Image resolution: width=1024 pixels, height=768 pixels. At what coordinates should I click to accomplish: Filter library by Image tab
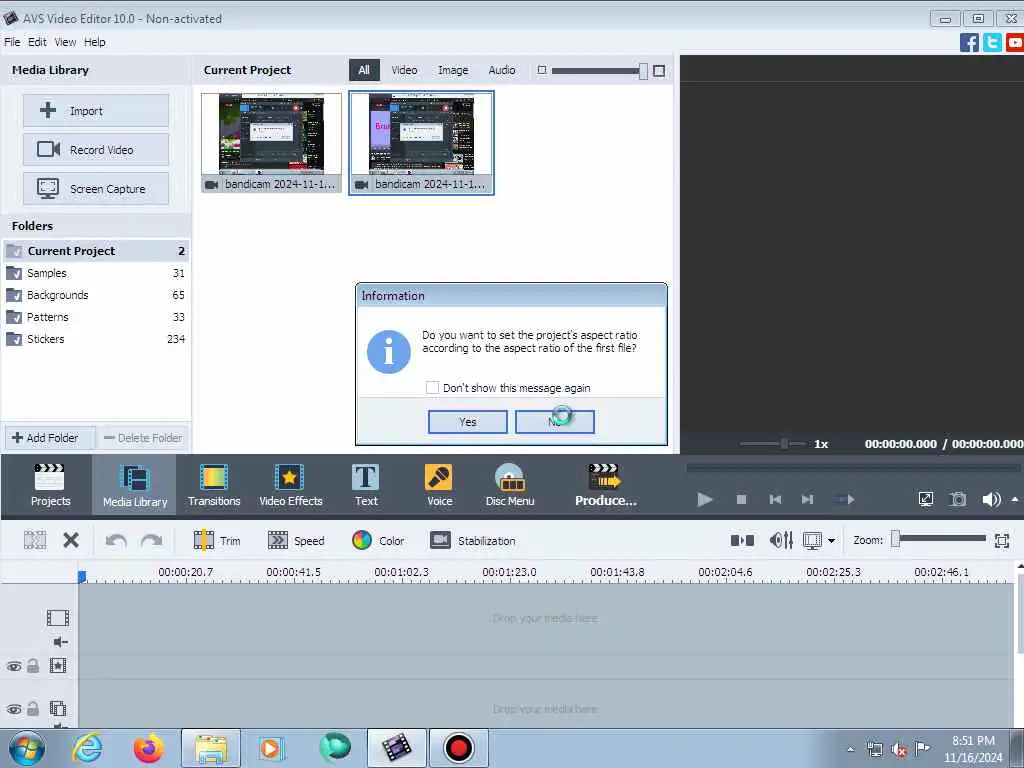[453, 70]
